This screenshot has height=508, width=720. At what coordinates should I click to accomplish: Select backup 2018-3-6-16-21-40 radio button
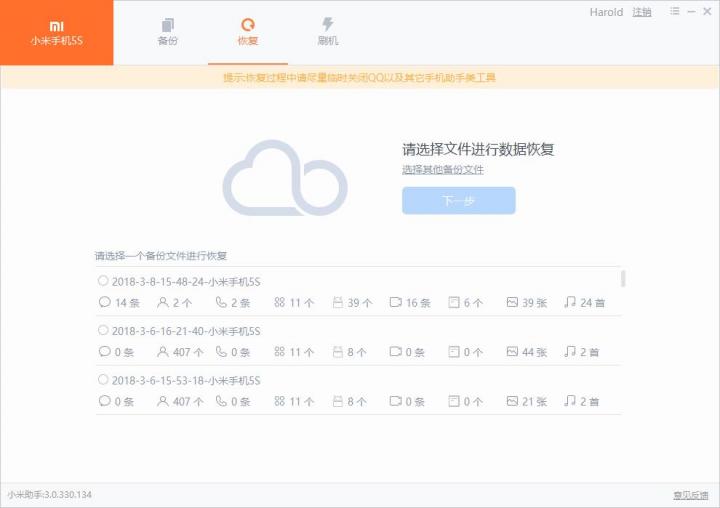[103, 330]
